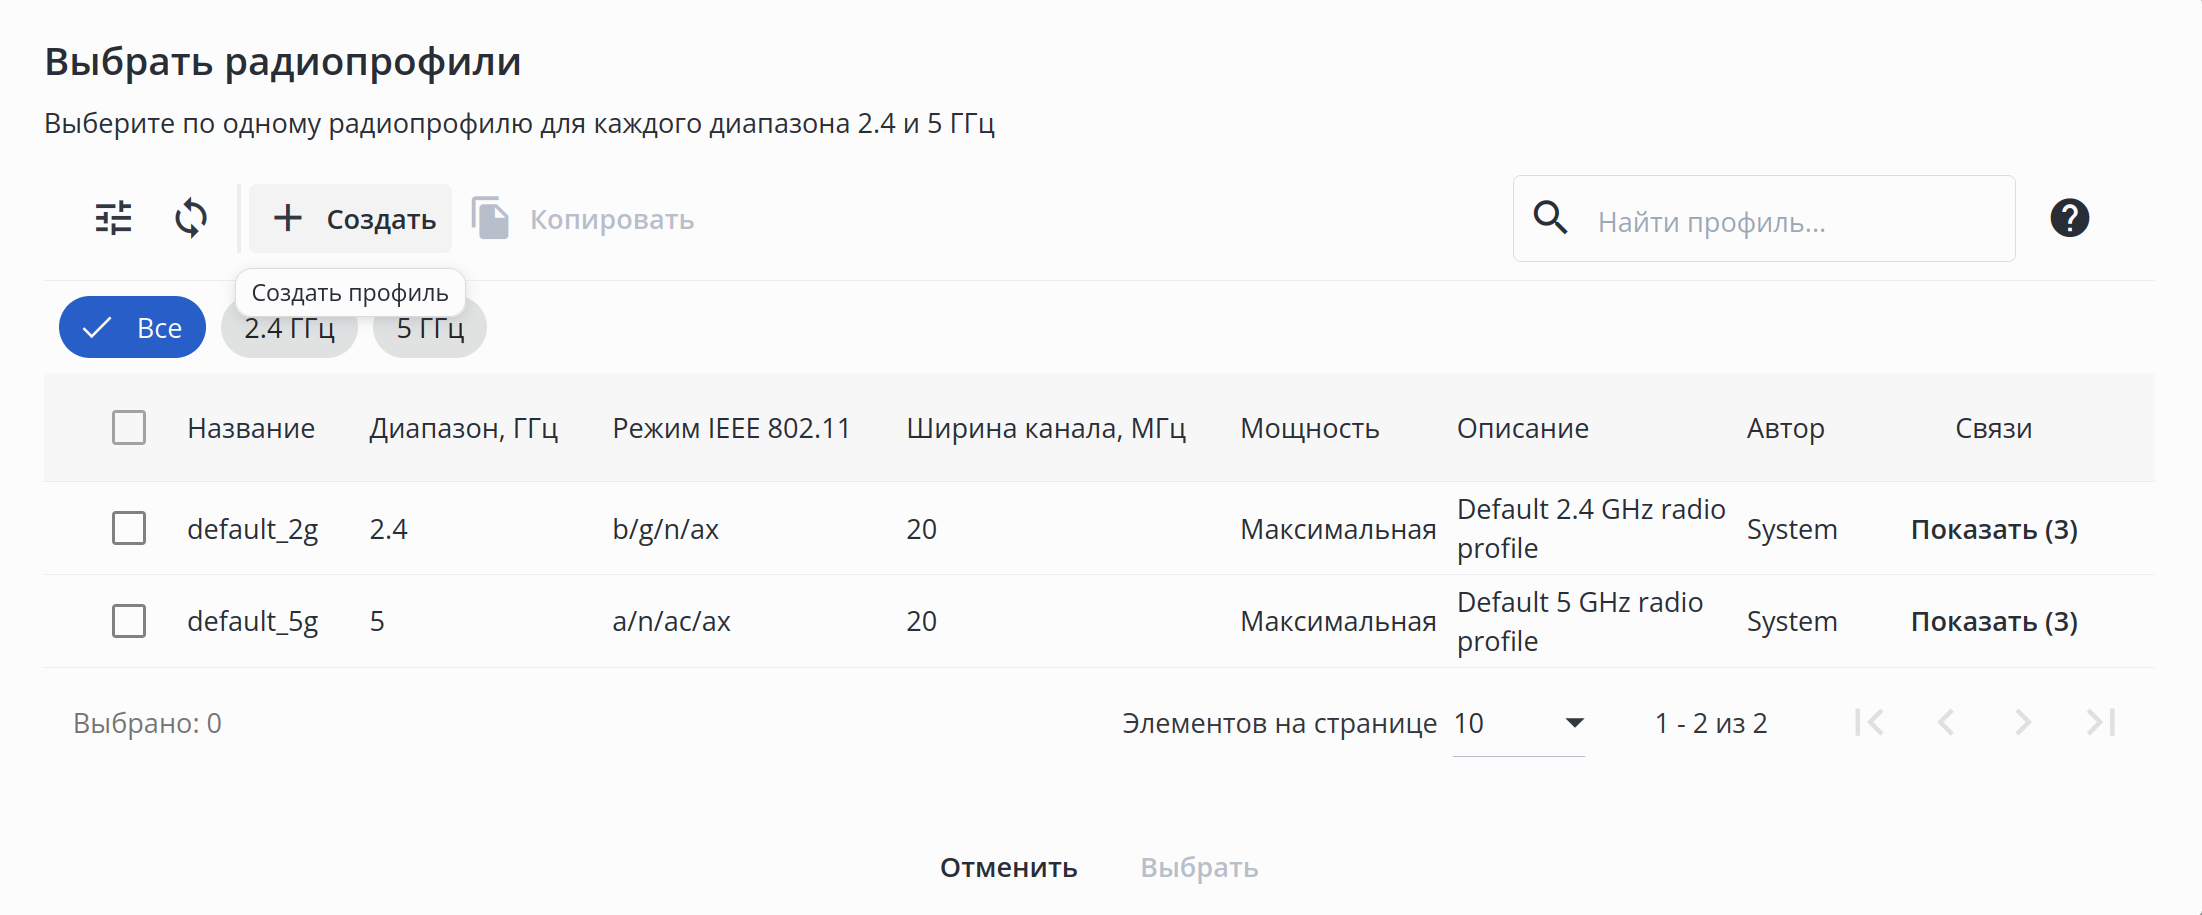
Task: Go to the next page arrow
Action: point(2023,722)
